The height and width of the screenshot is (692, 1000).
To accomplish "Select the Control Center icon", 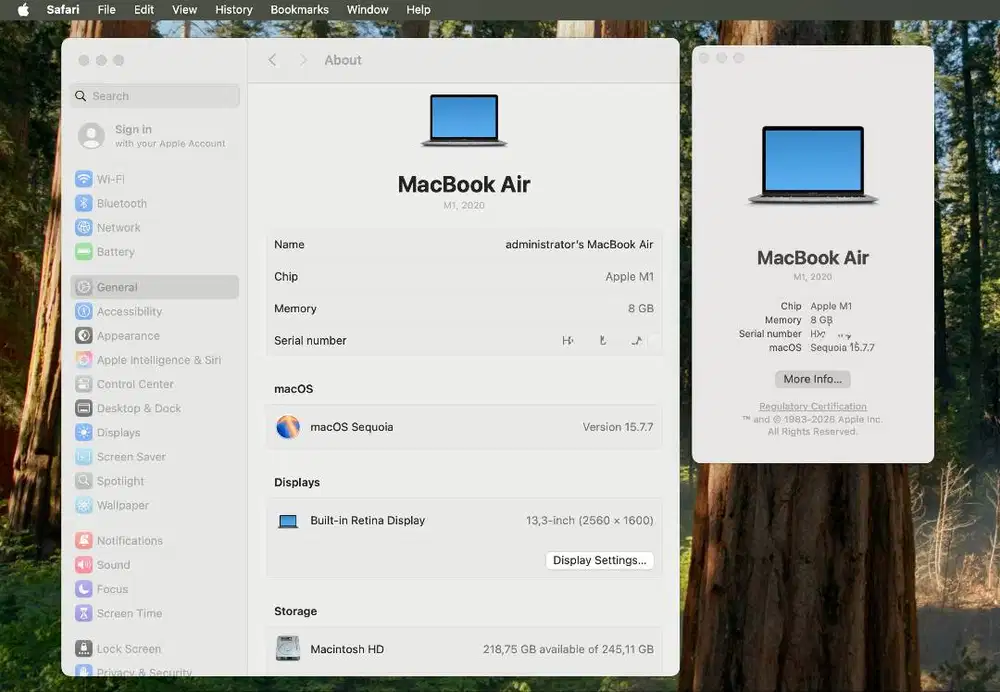I will point(84,384).
